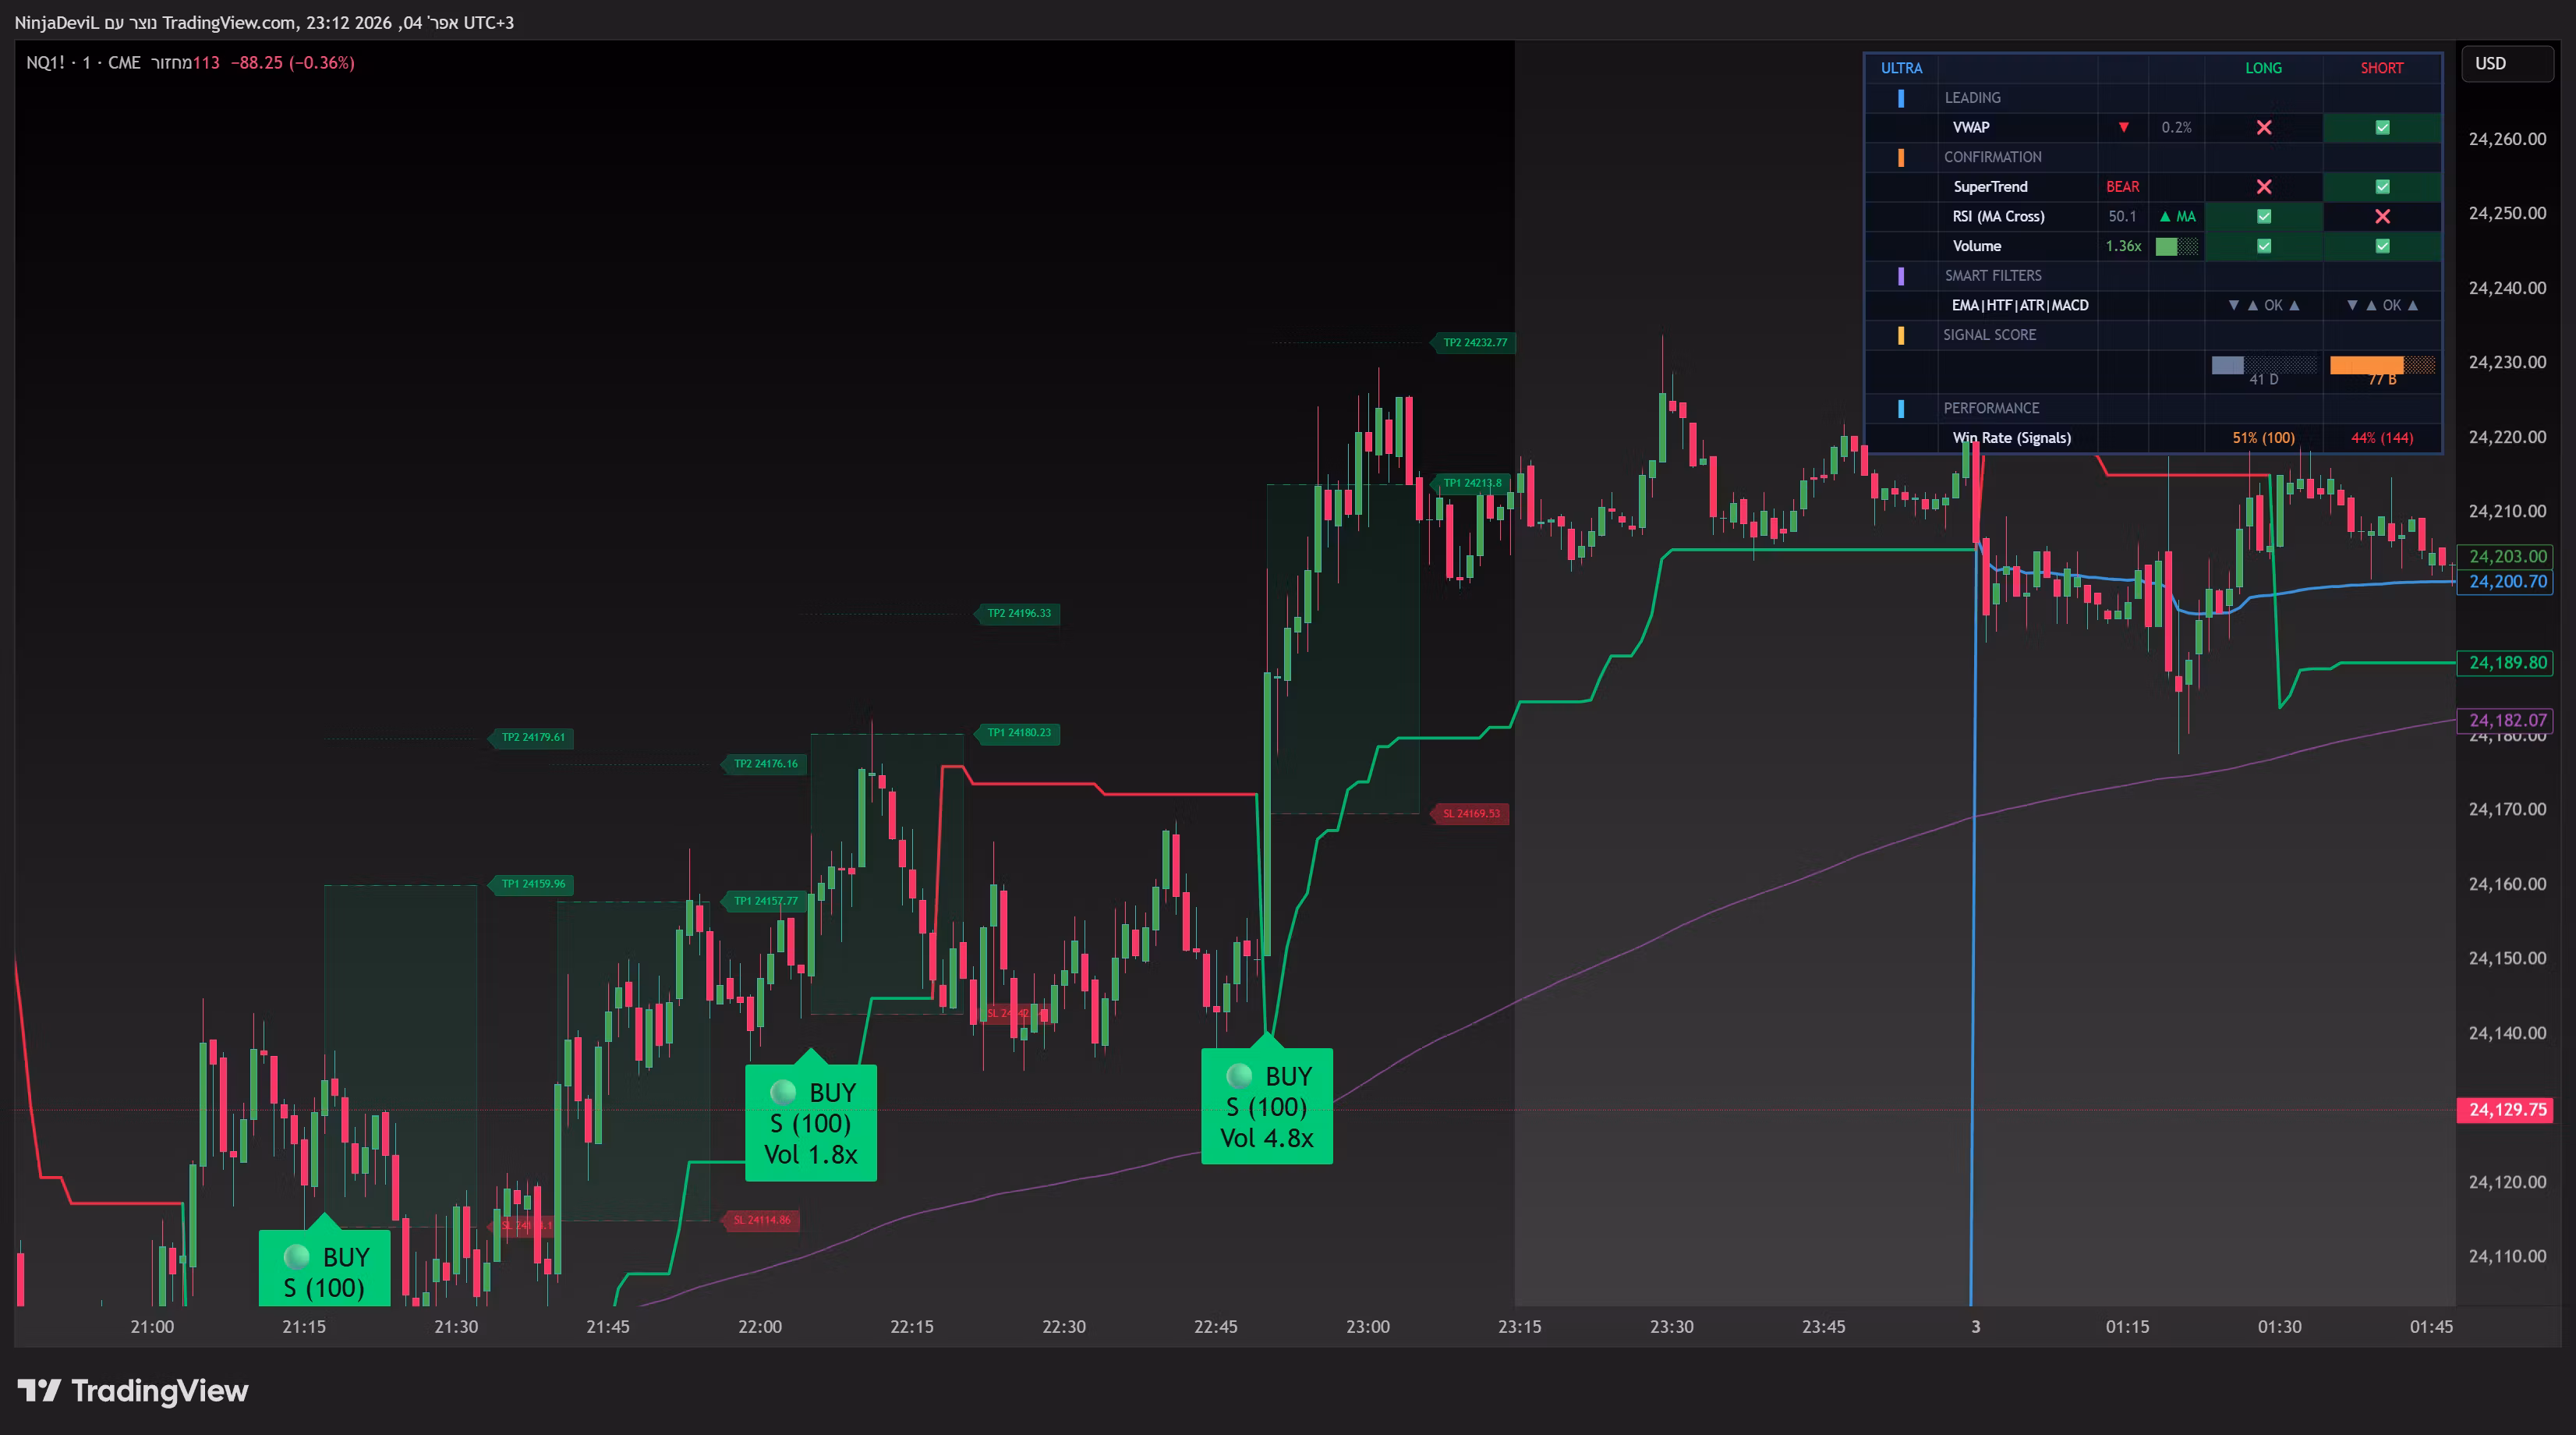Click the SHORT signal score bar 77 B
The image size is (2576, 1435).
click(2382, 365)
